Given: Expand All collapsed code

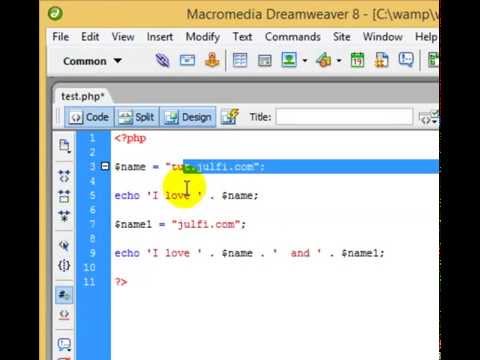Looking at the screenshot, I should tap(64, 216).
